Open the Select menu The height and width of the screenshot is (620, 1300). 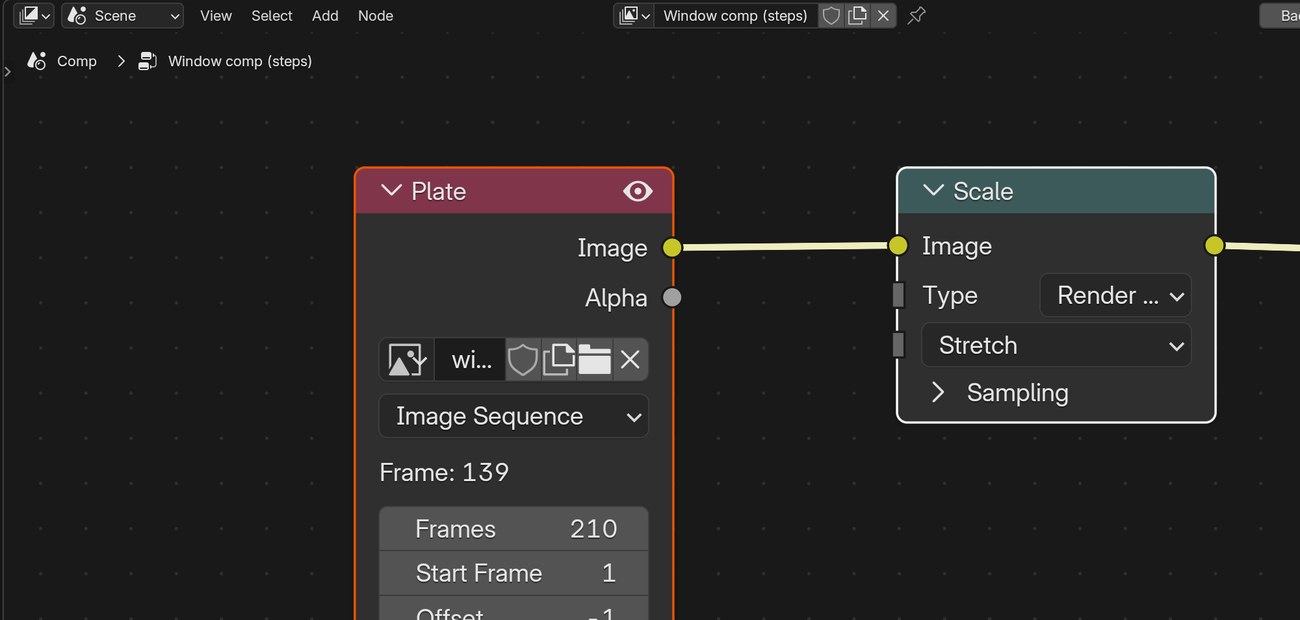tap(272, 15)
